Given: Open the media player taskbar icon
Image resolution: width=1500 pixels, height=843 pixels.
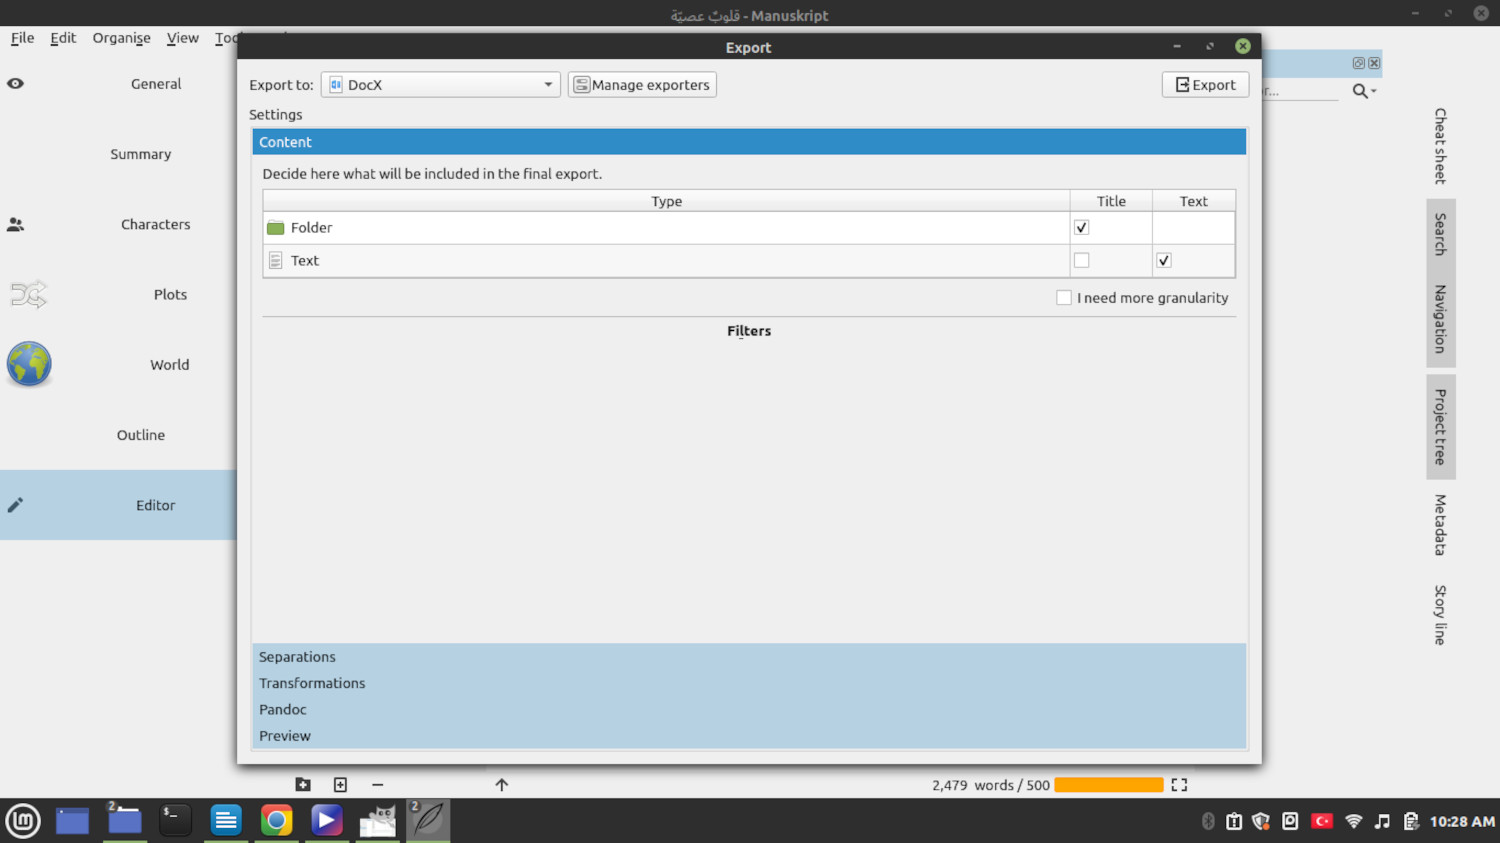Looking at the screenshot, I should pyautogui.click(x=326, y=821).
